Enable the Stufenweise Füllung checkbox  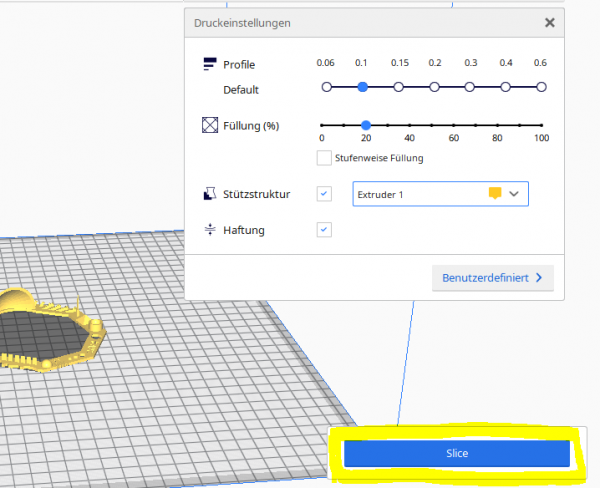tap(324, 157)
